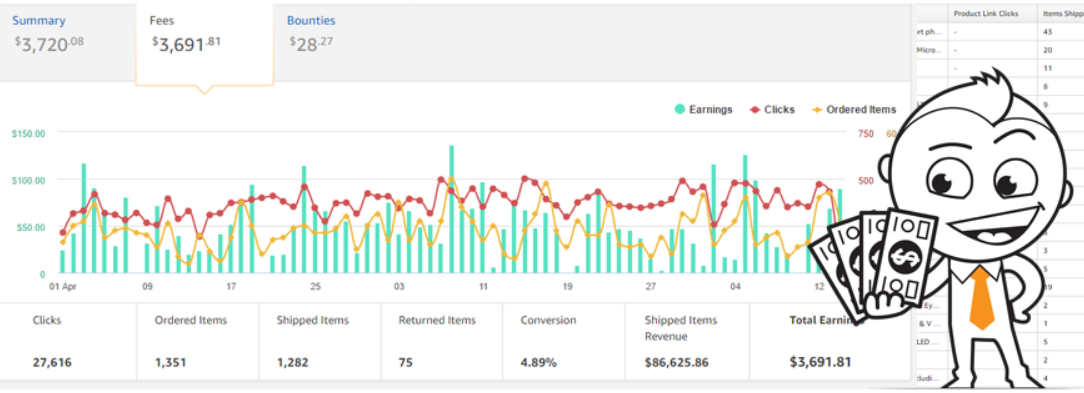
Task: Click the 01 Apr axis date label
Action: coord(62,286)
